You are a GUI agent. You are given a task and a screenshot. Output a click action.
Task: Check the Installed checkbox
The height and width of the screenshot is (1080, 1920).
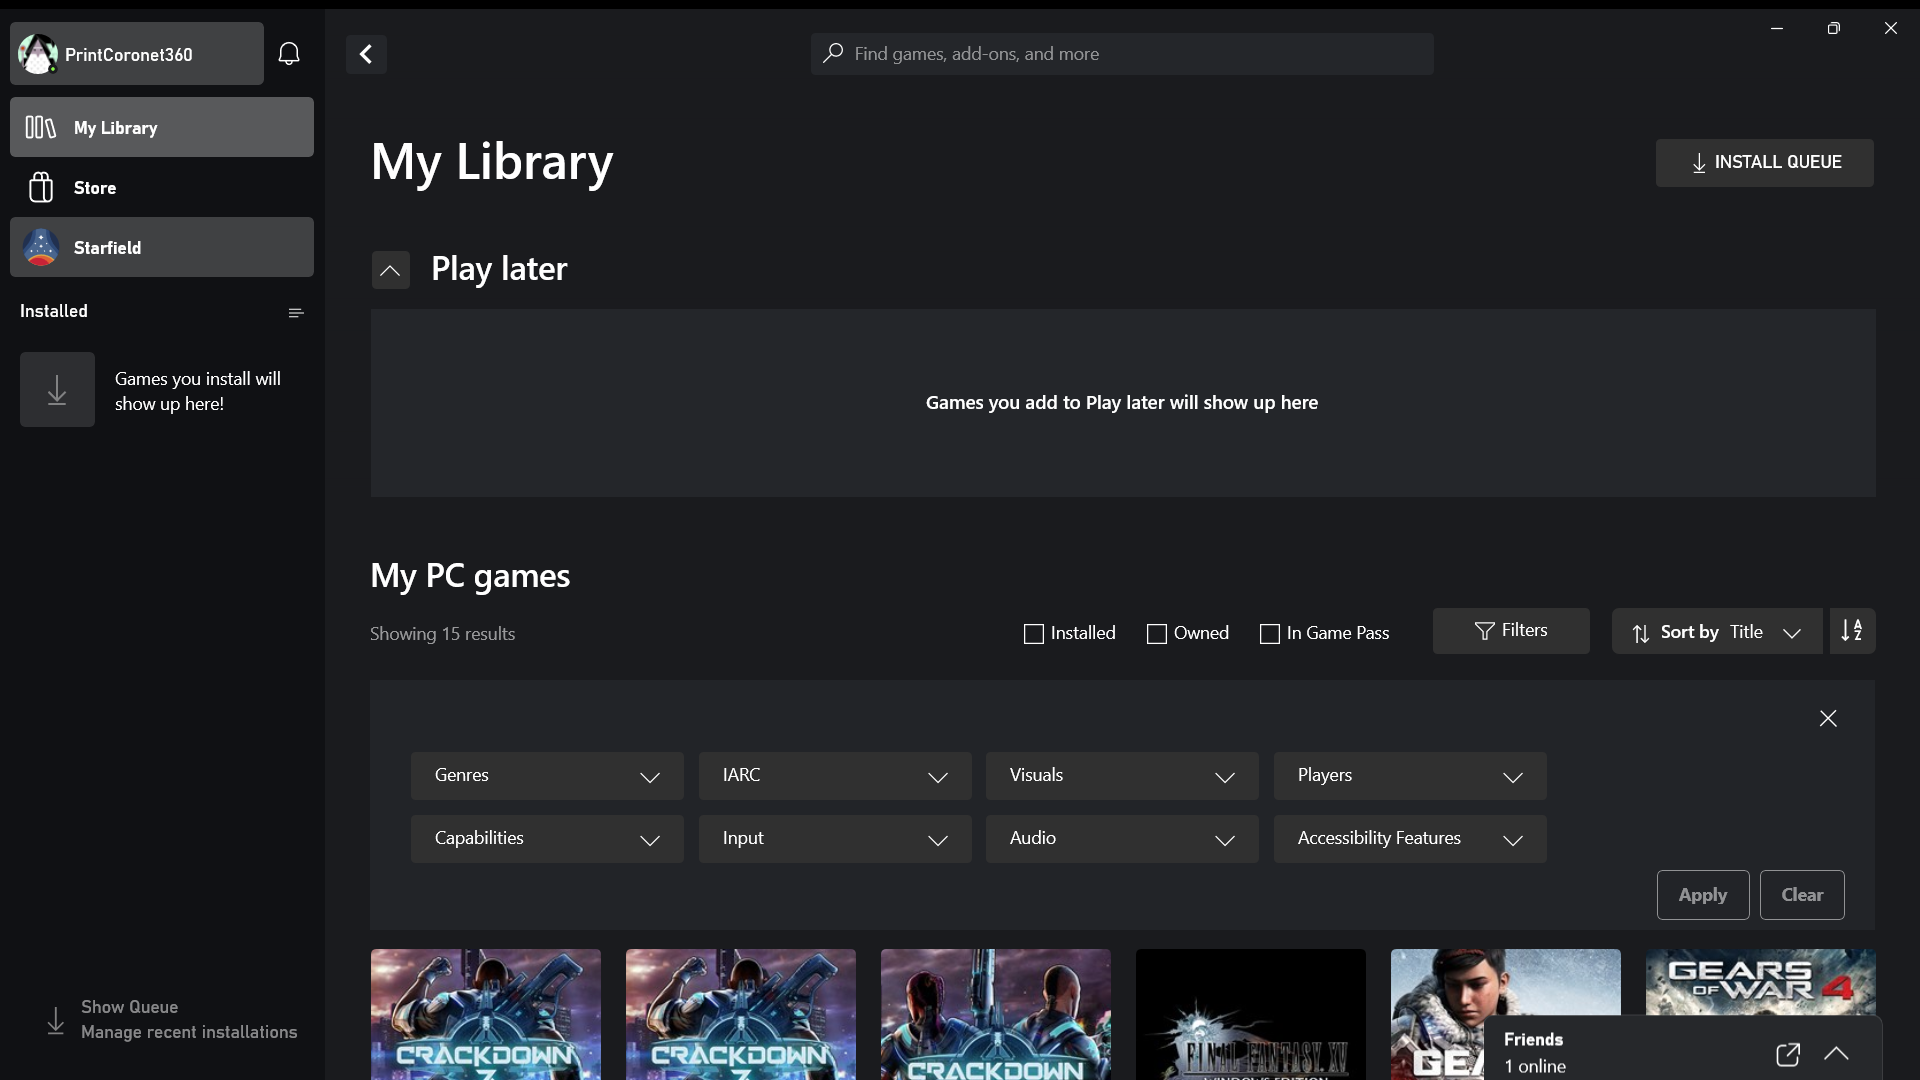pyautogui.click(x=1034, y=634)
